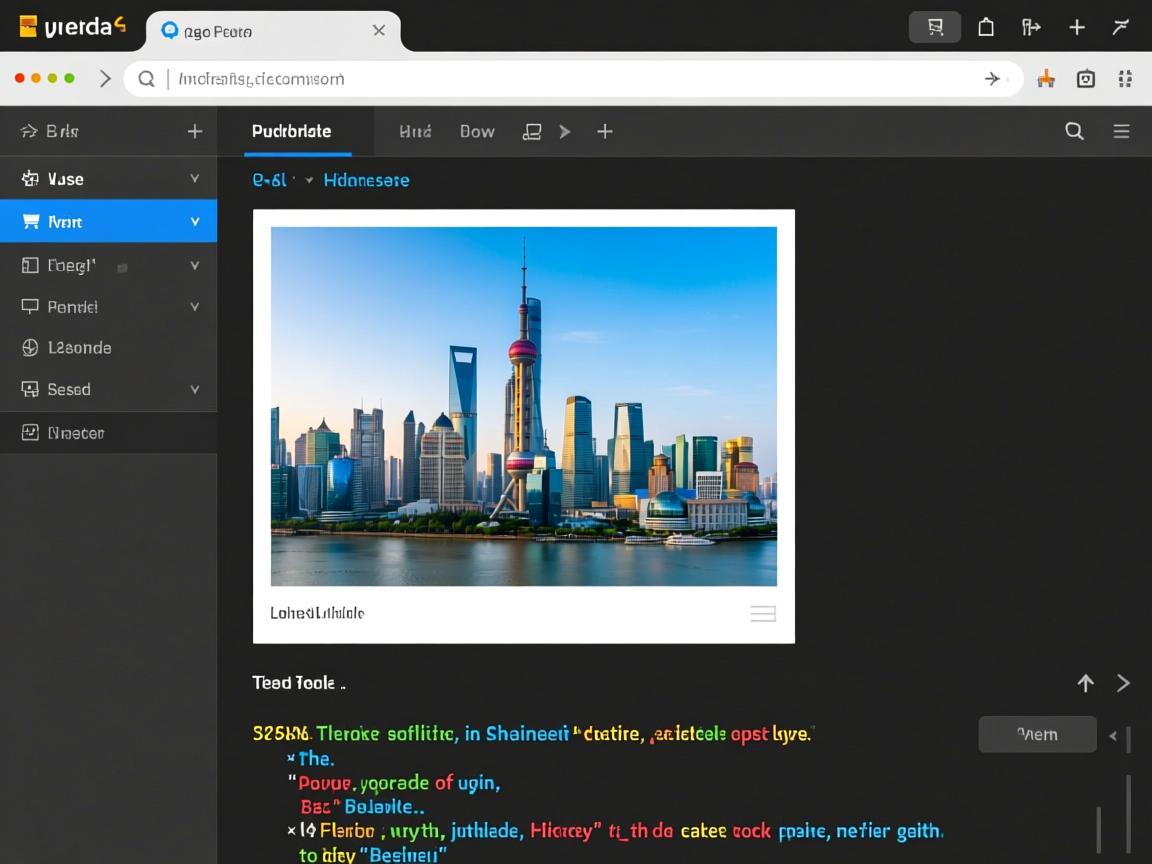Click the orange extension icon in address bar

coord(1046,79)
